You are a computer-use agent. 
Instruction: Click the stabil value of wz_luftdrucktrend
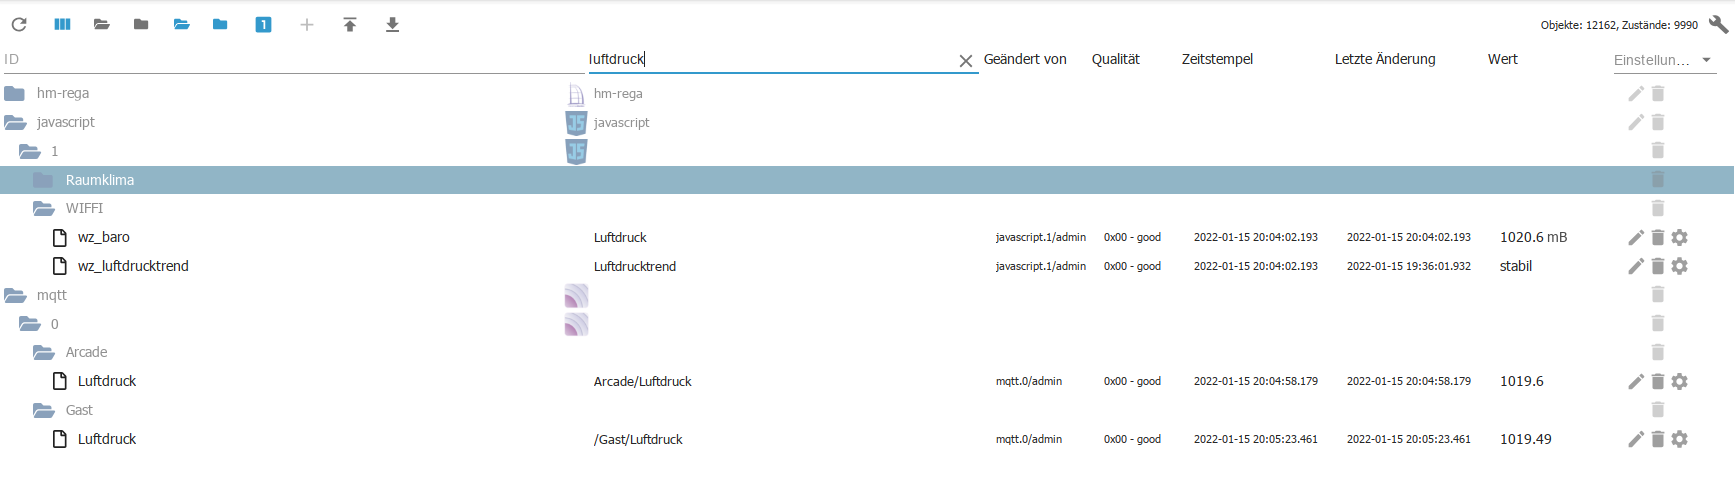pos(1516,266)
